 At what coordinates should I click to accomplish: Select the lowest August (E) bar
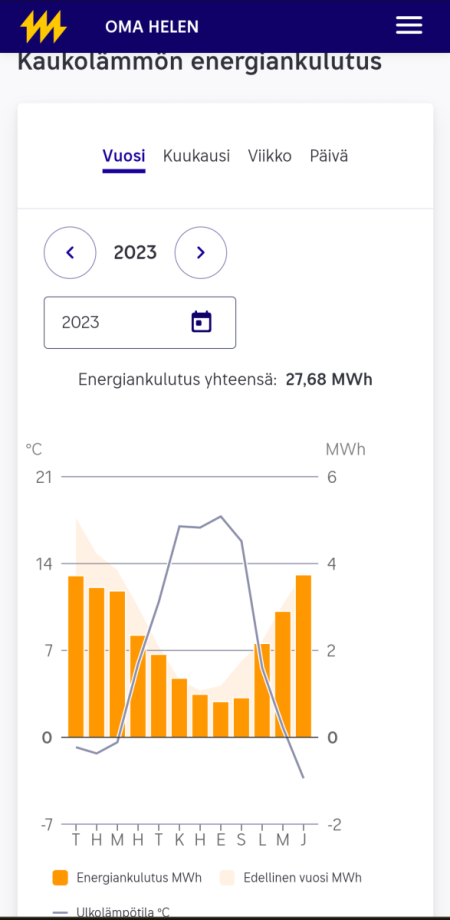pyautogui.click(x=221, y=719)
